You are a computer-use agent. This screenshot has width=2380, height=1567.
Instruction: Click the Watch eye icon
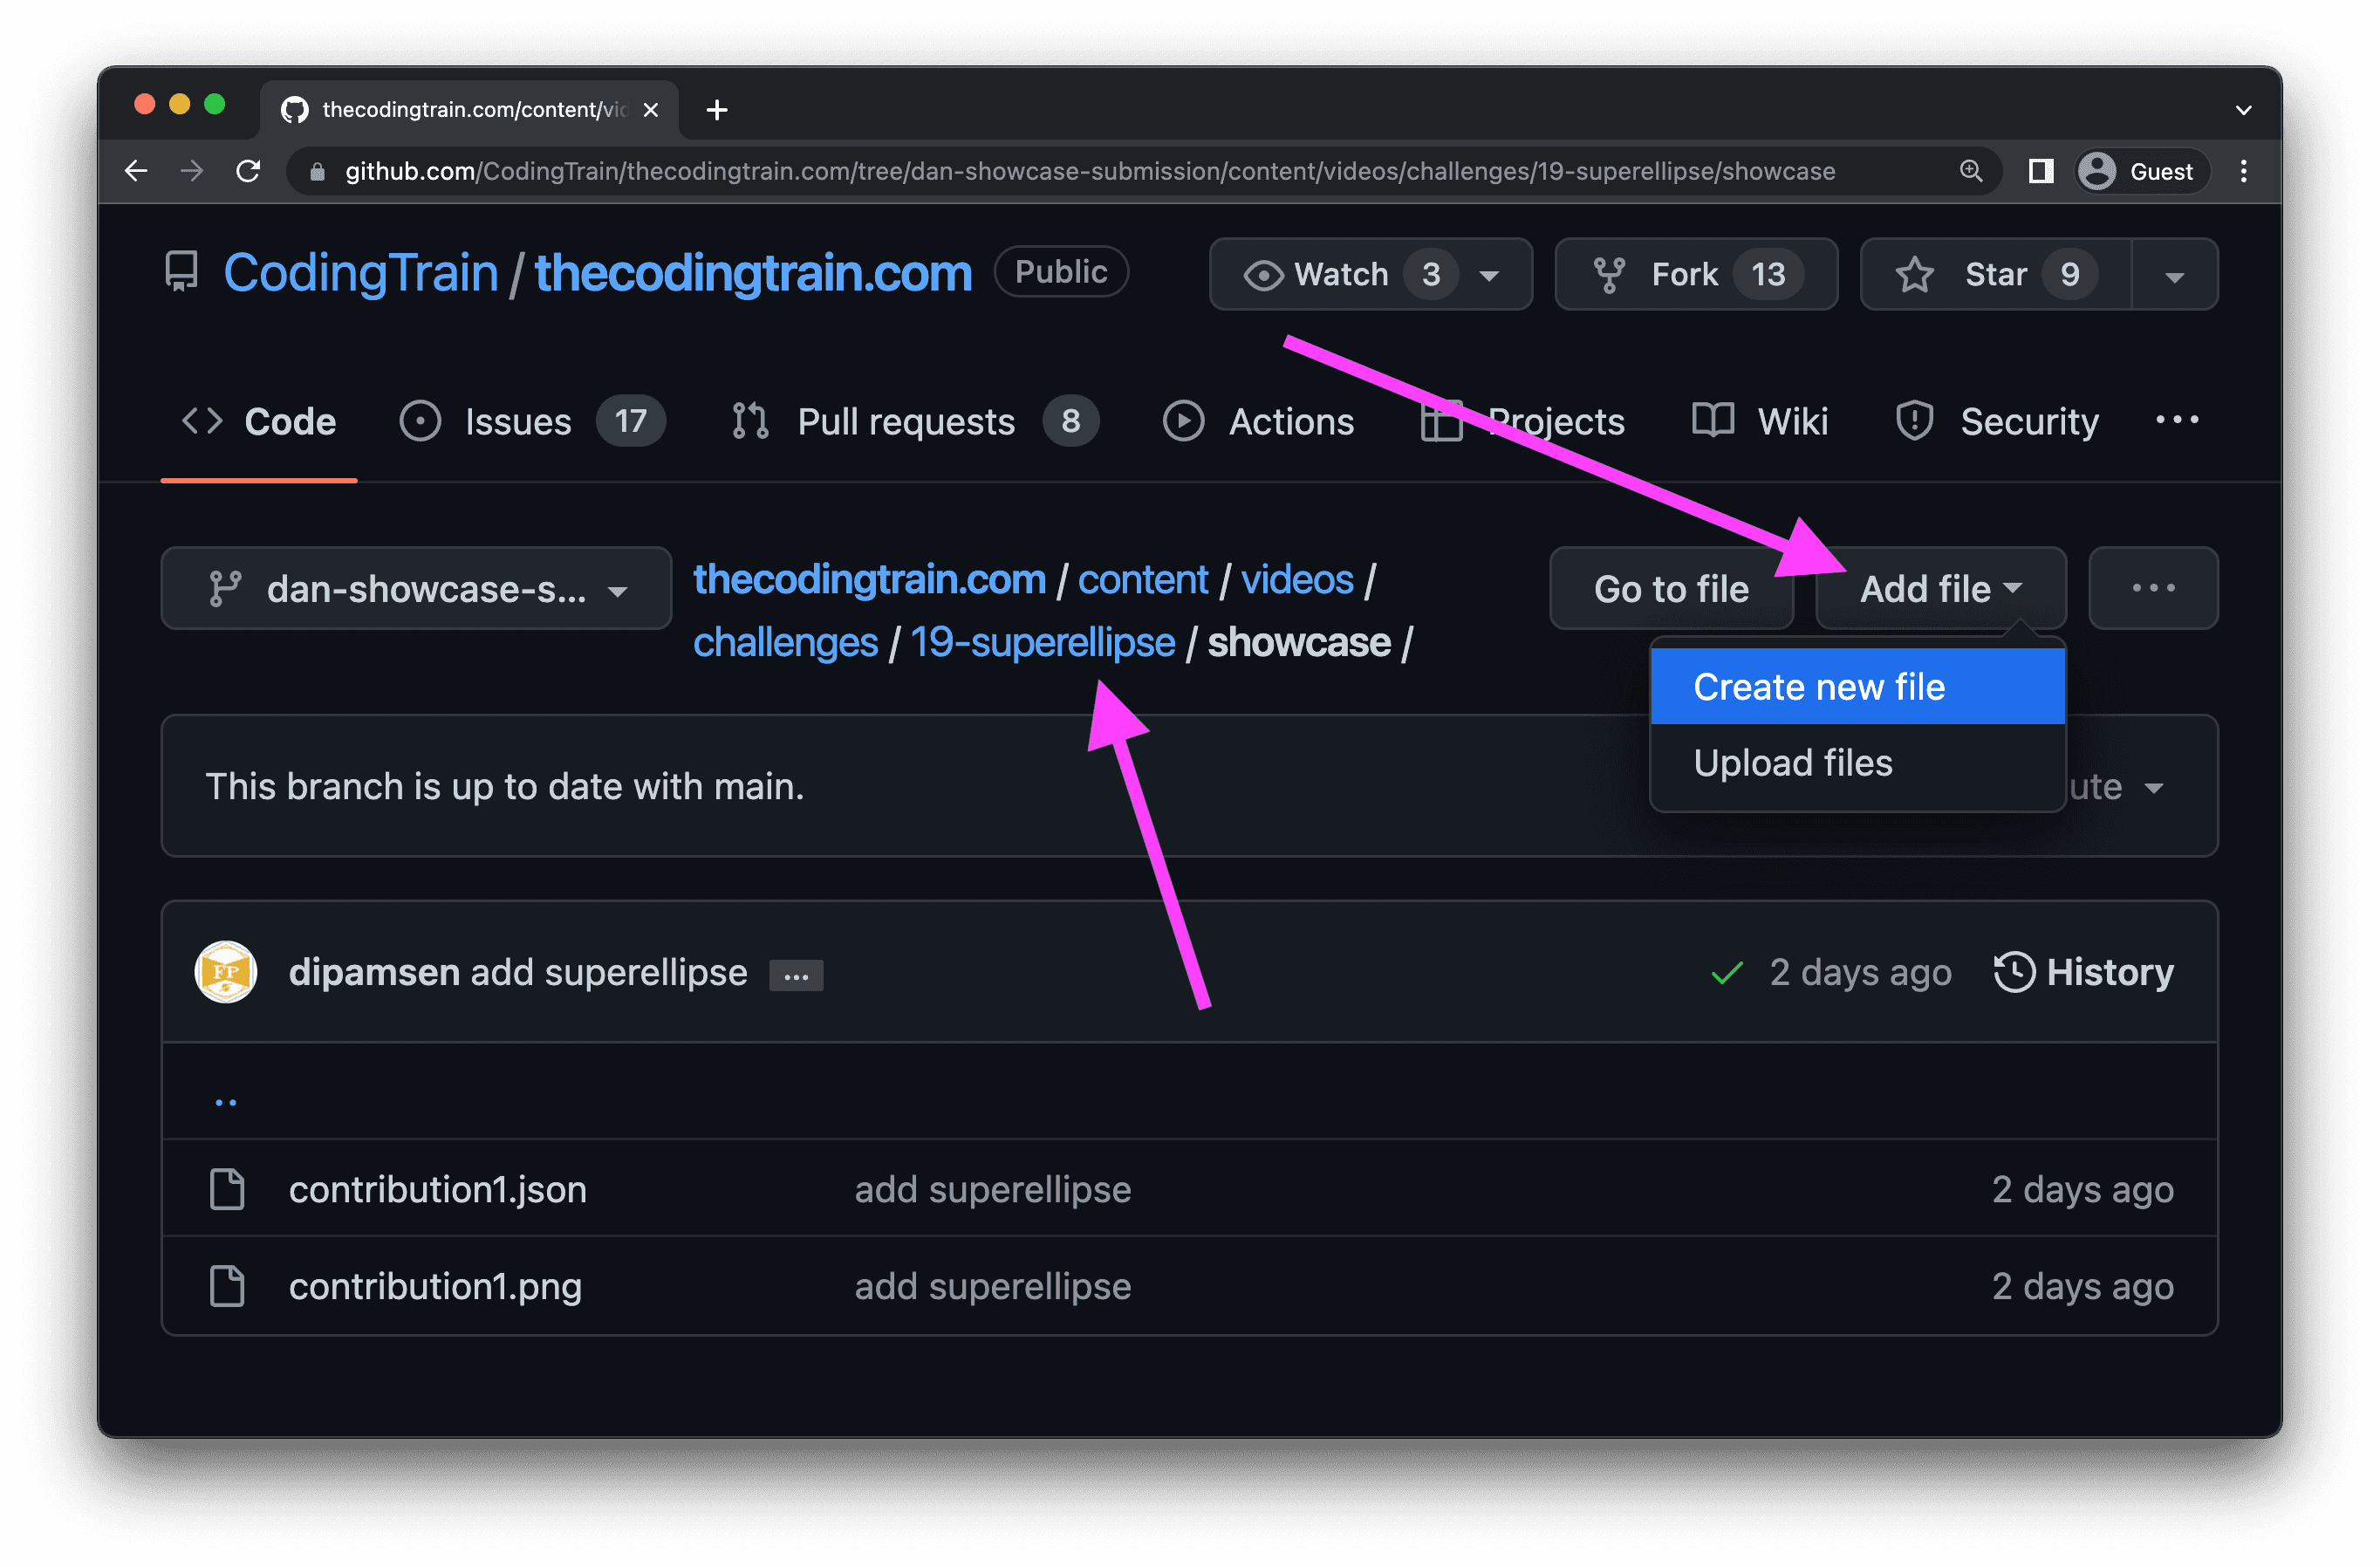(1264, 274)
